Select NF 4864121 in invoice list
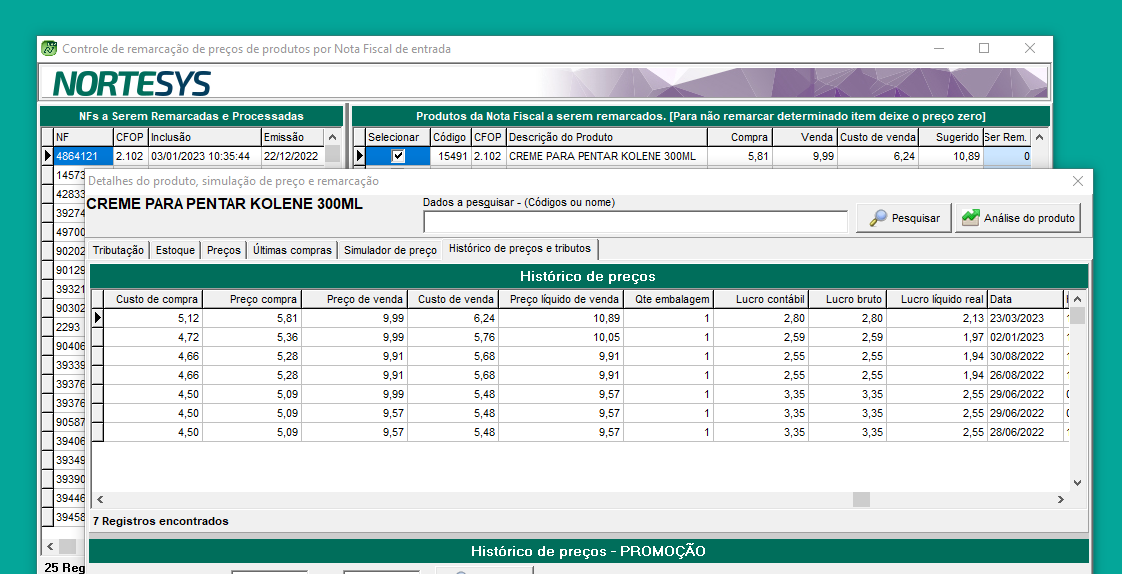The height and width of the screenshot is (574, 1122). (76, 156)
